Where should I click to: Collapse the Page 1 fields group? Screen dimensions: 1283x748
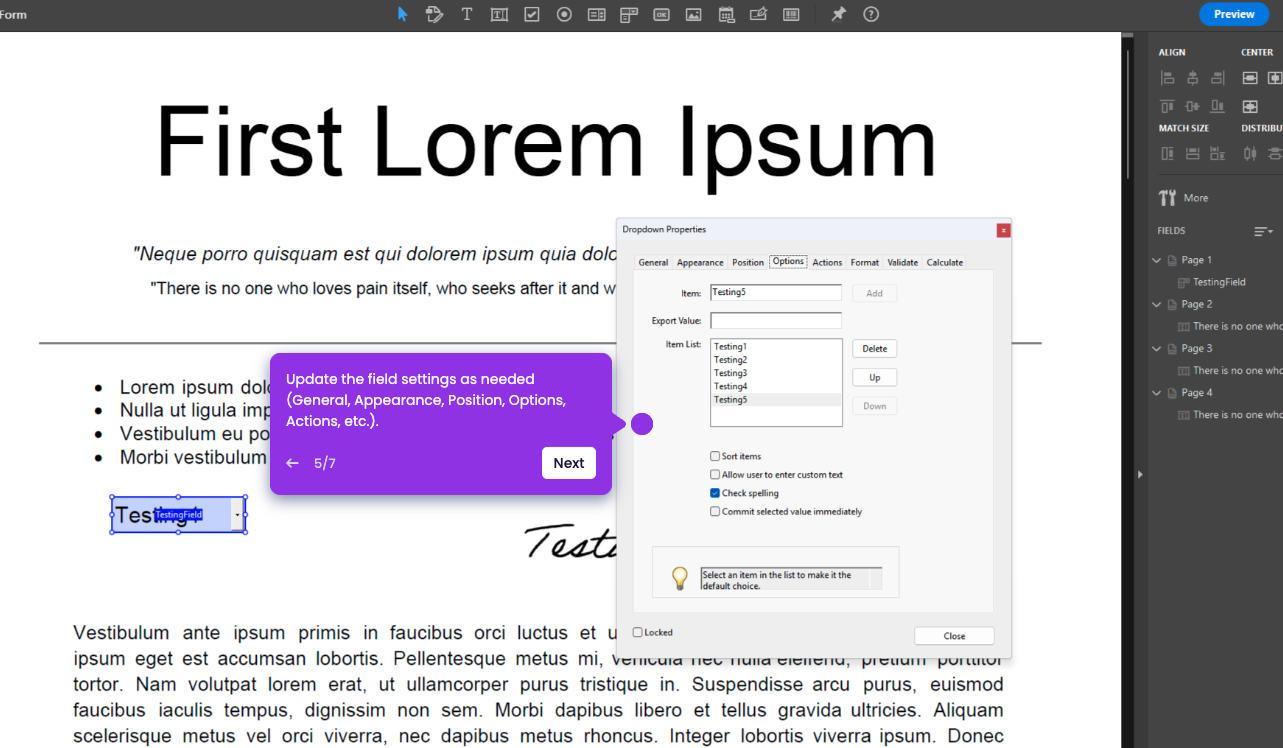coord(1157,260)
